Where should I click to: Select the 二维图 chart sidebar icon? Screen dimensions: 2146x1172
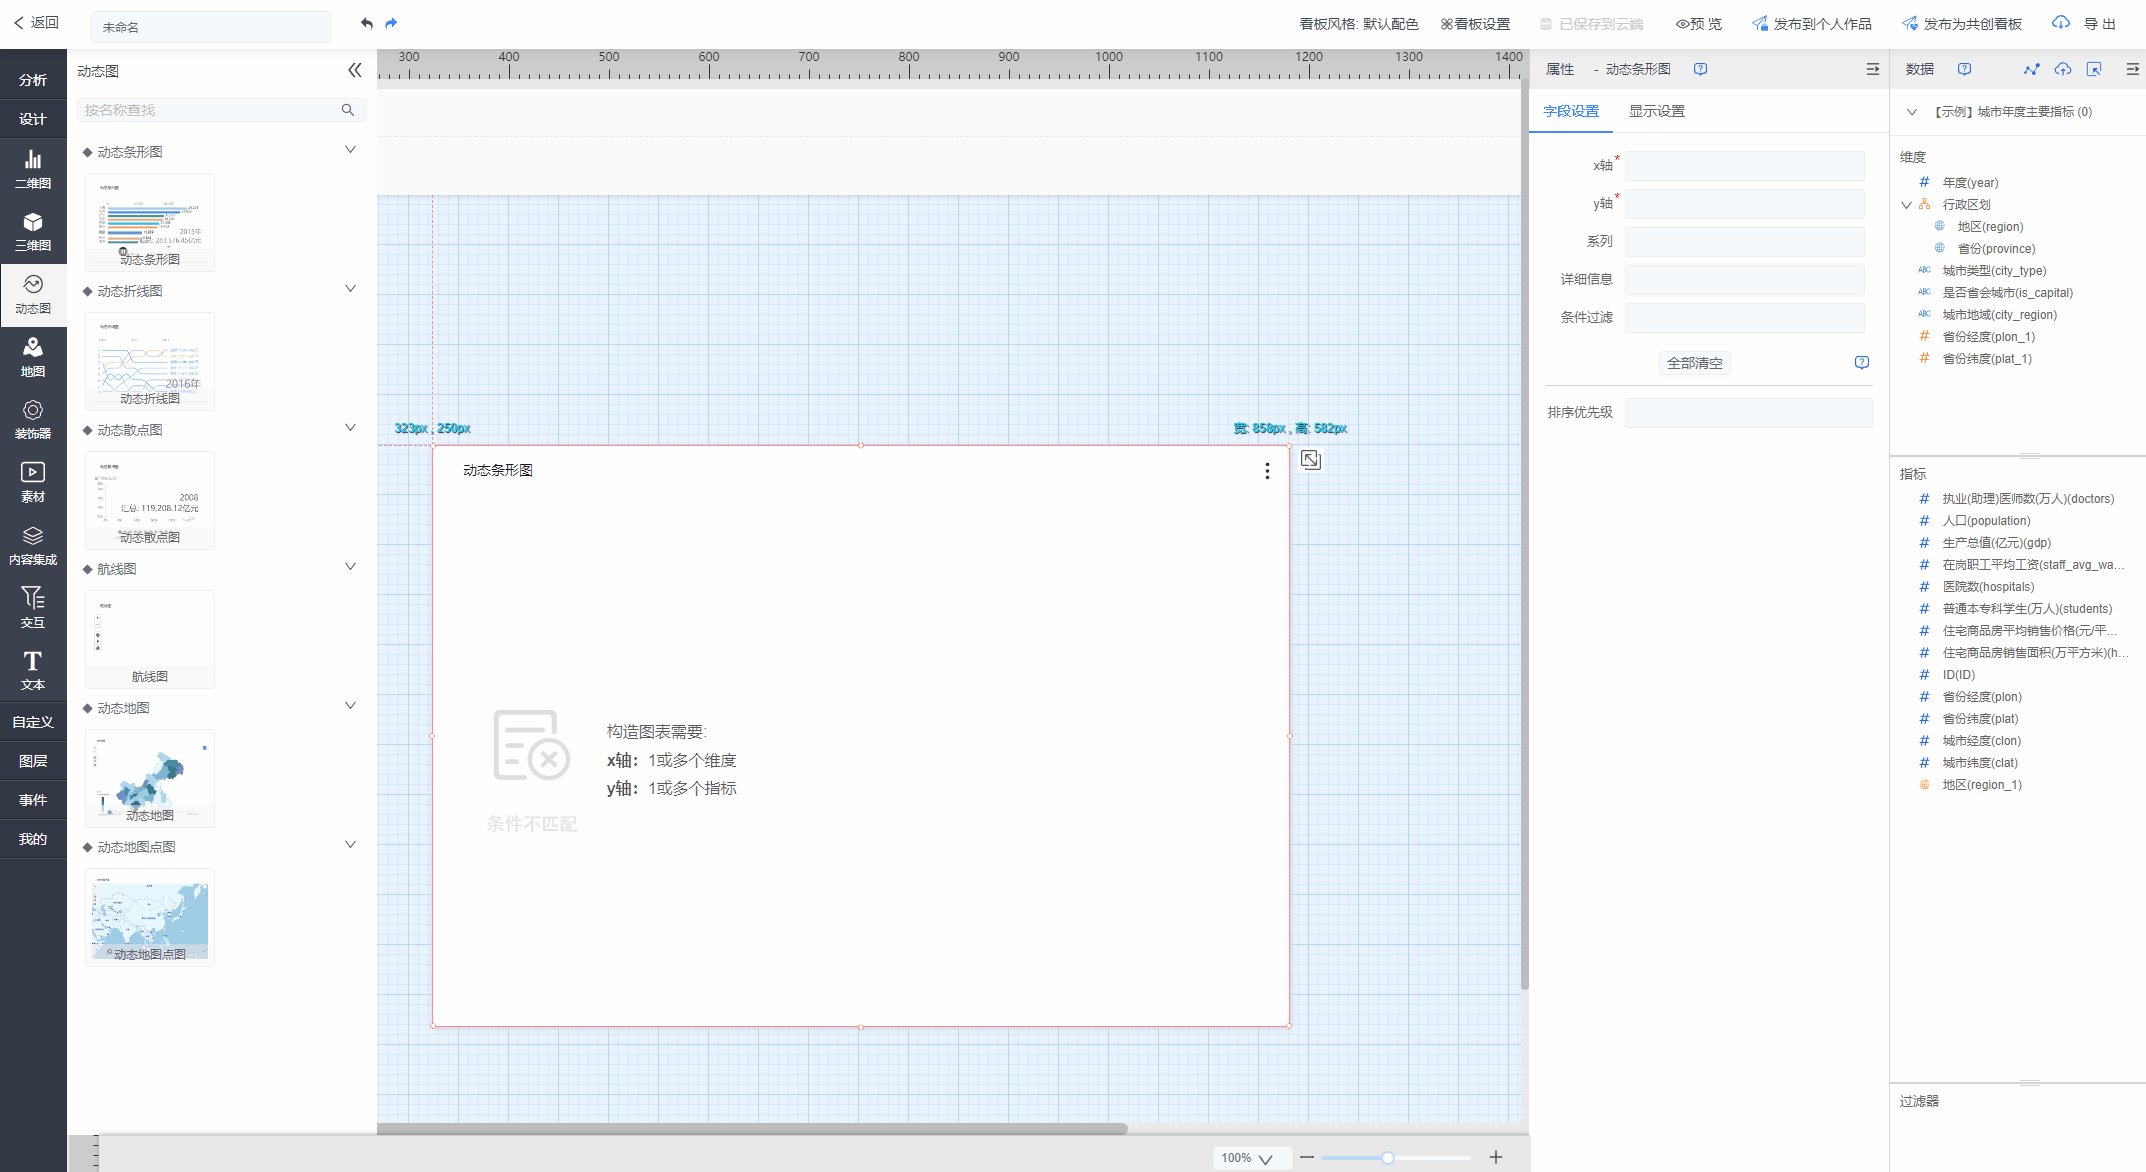33,168
